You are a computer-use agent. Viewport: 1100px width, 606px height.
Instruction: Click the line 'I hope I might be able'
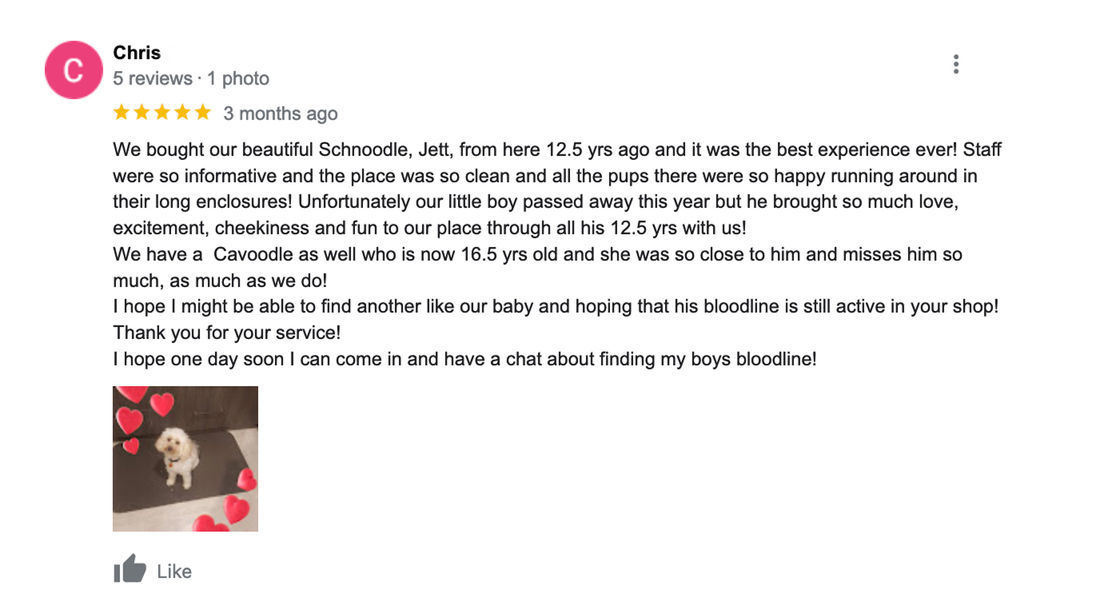coord(556,307)
